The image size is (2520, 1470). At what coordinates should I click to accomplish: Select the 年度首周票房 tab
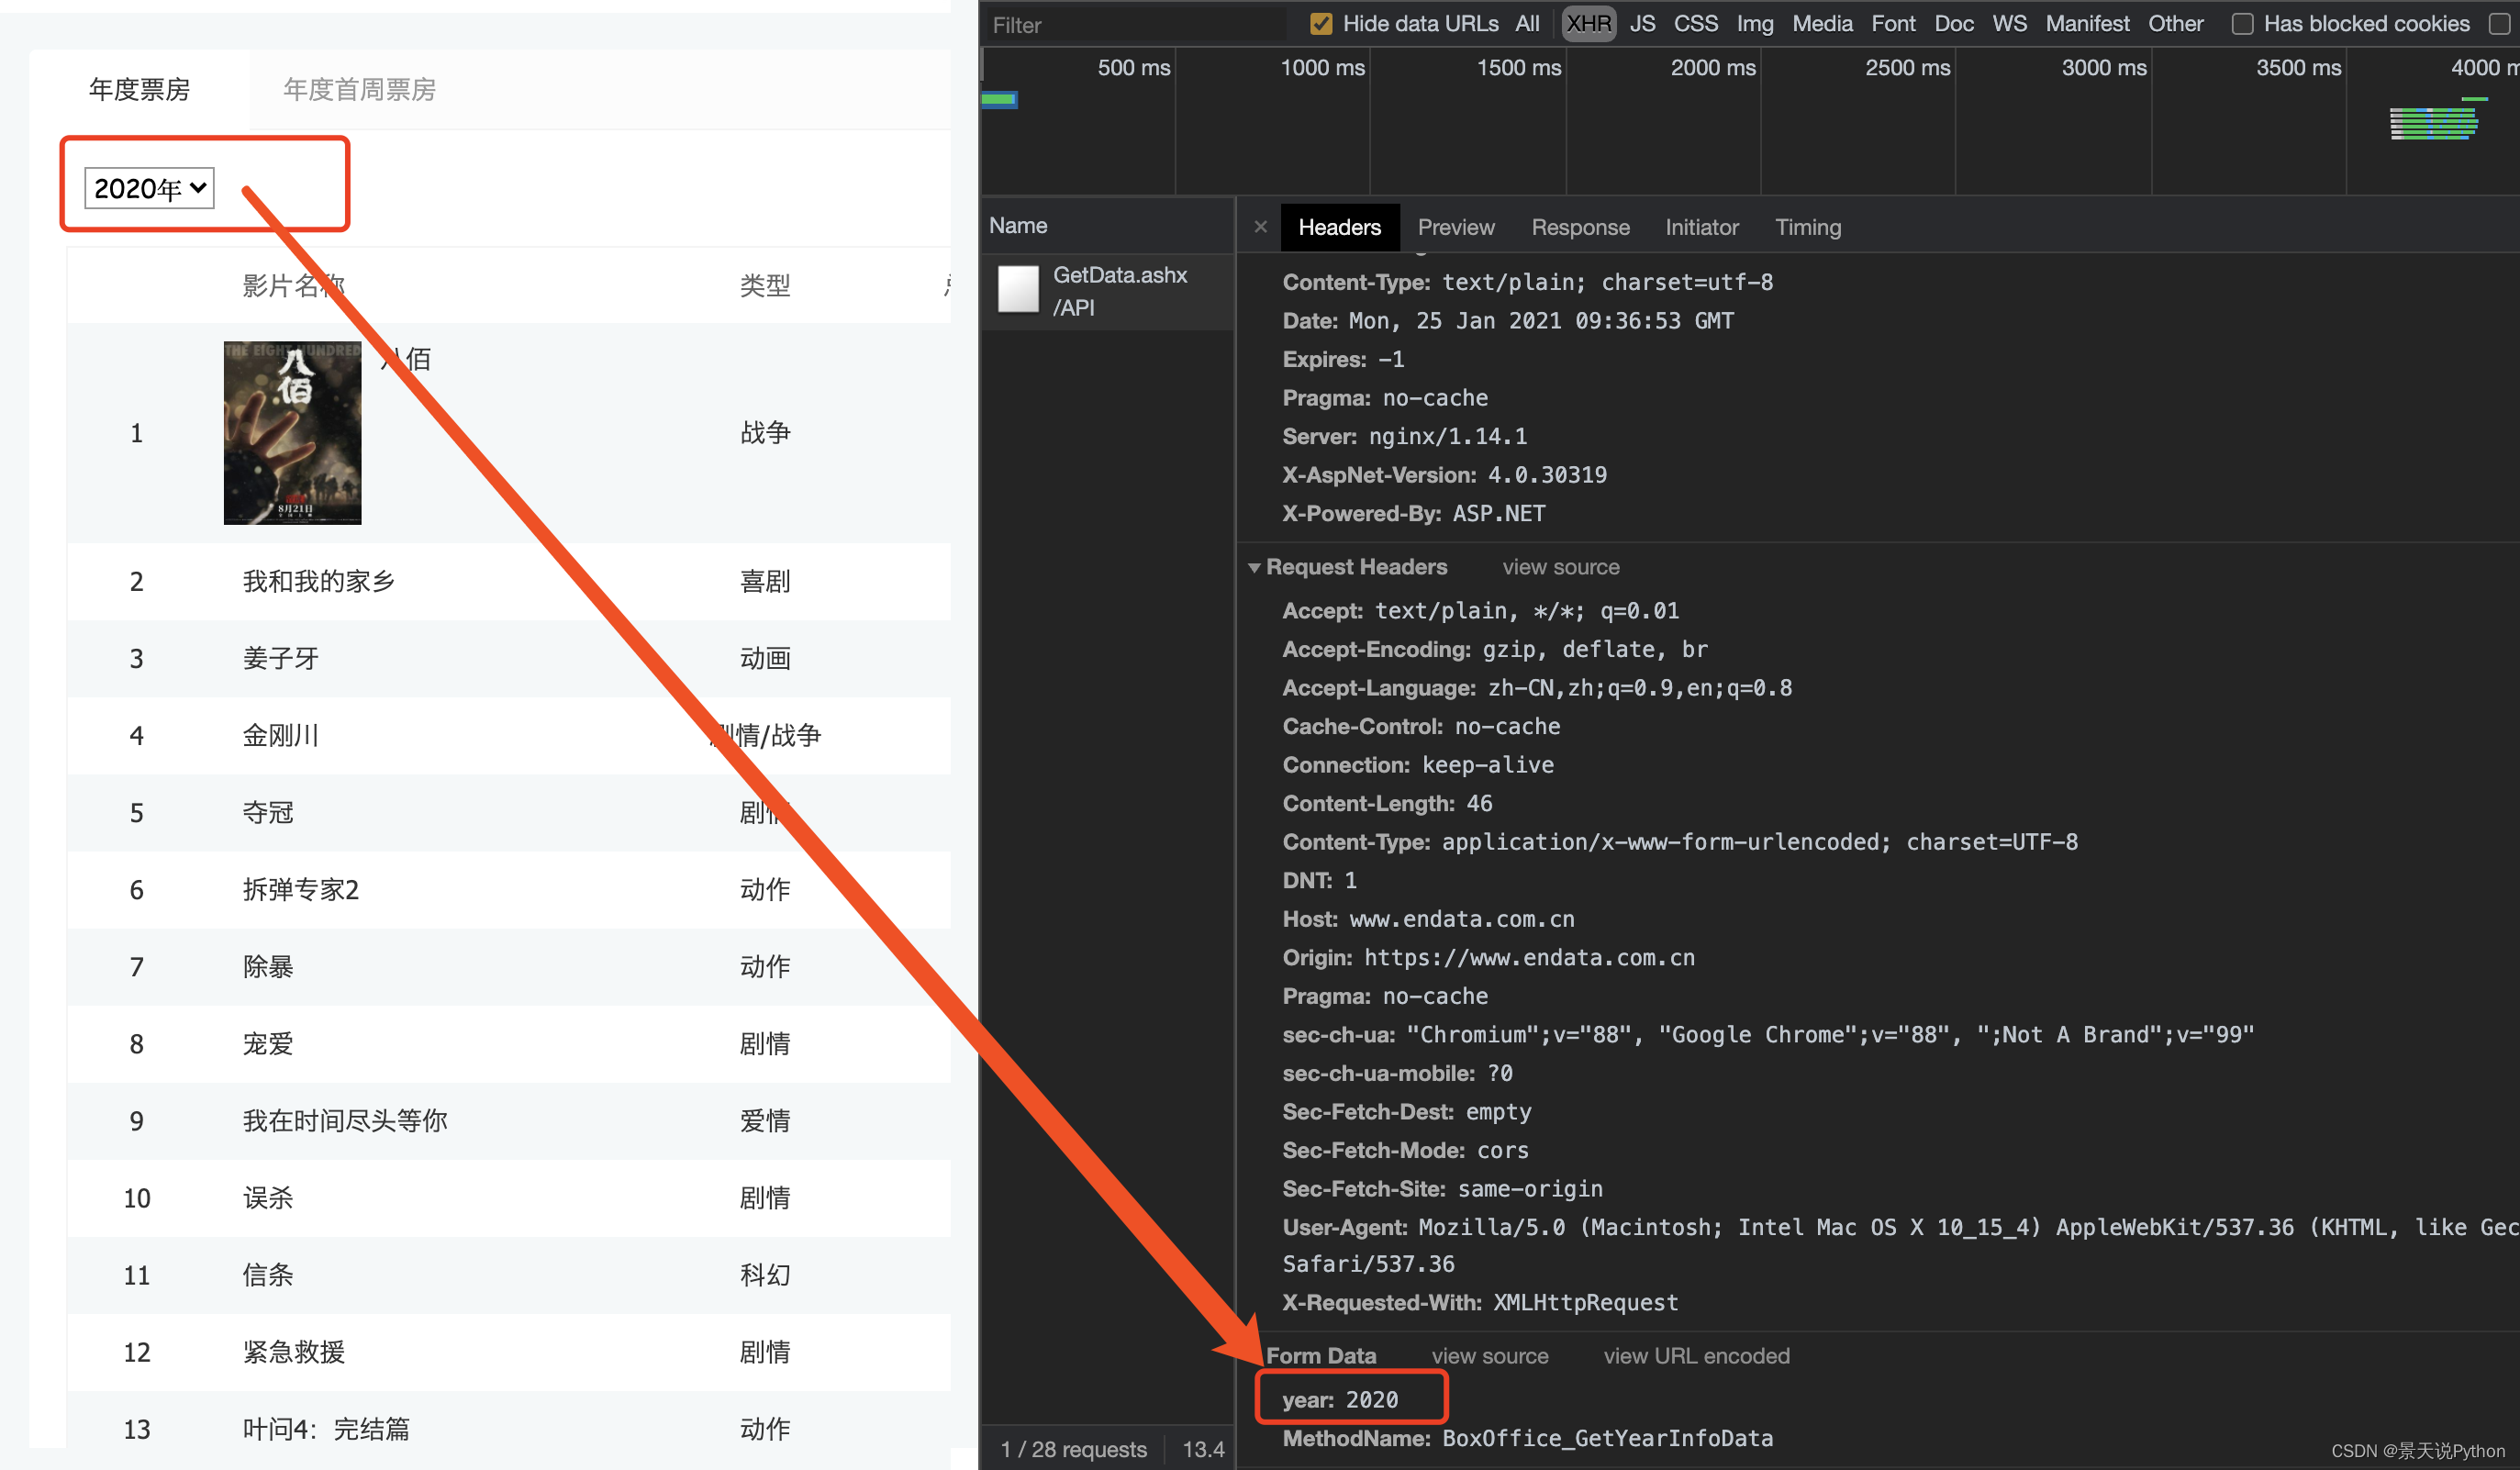pyautogui.click(x=359, y=90)
